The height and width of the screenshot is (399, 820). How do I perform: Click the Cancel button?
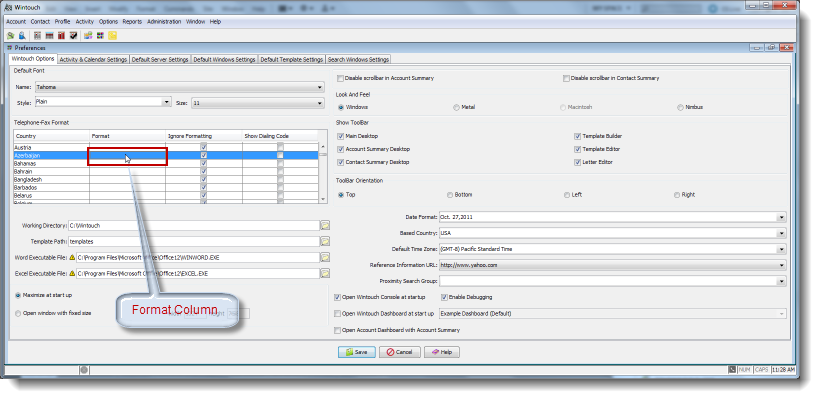tap(400, 352)
